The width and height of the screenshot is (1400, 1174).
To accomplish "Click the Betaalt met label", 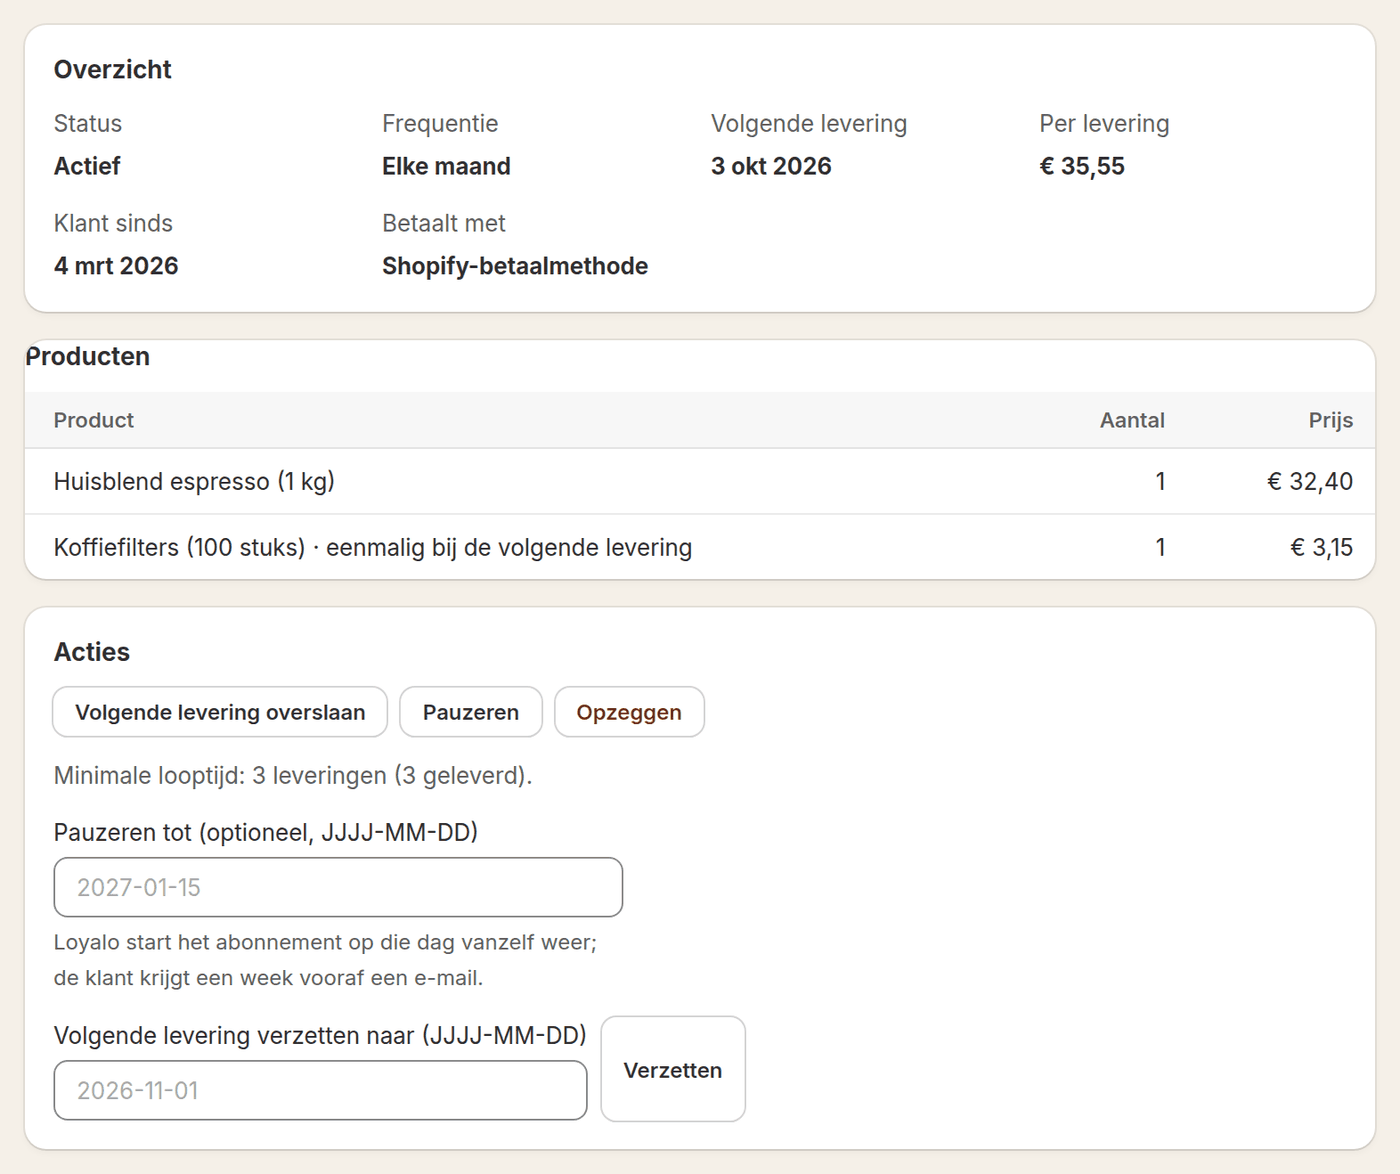I will point(444,223).
